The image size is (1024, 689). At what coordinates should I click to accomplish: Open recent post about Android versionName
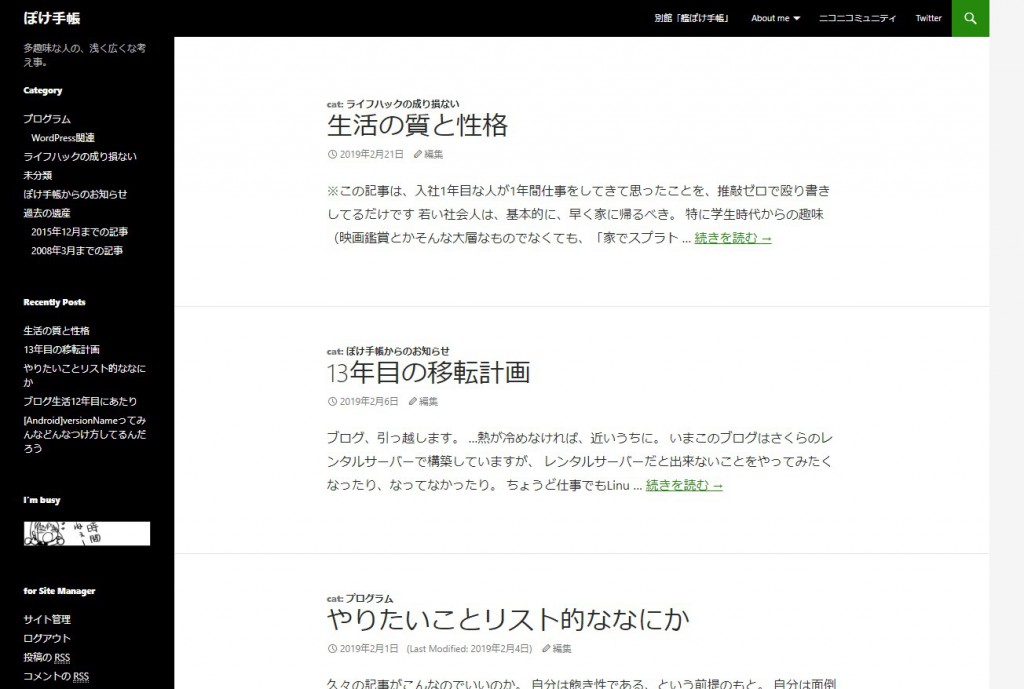[85, 434]
